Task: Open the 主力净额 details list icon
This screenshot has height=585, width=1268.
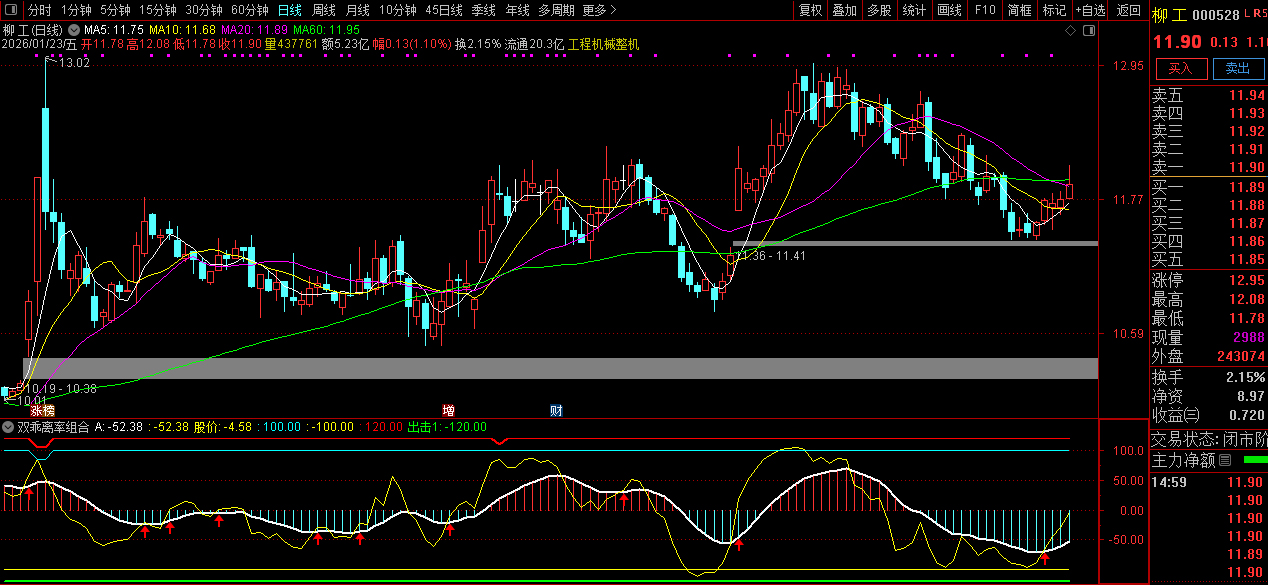Action: [1225, 461]
